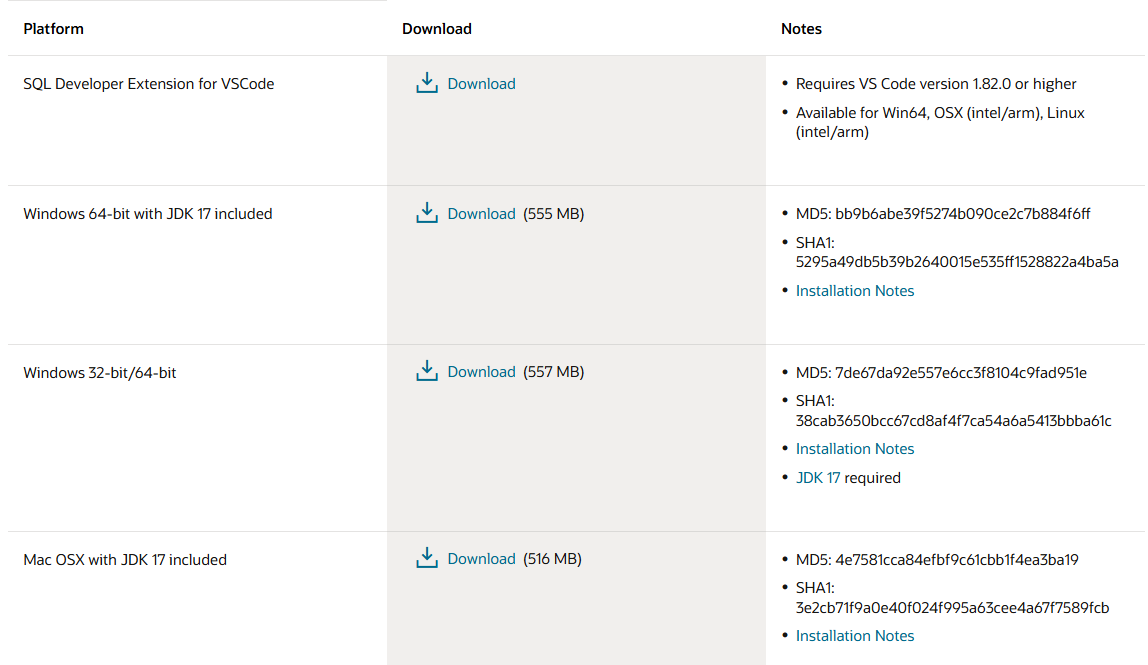The height and width of the screenshot is (665, 1148).
Task: Open Download link for SQL Developer Extension for VSCode
Action: (481, 83)
